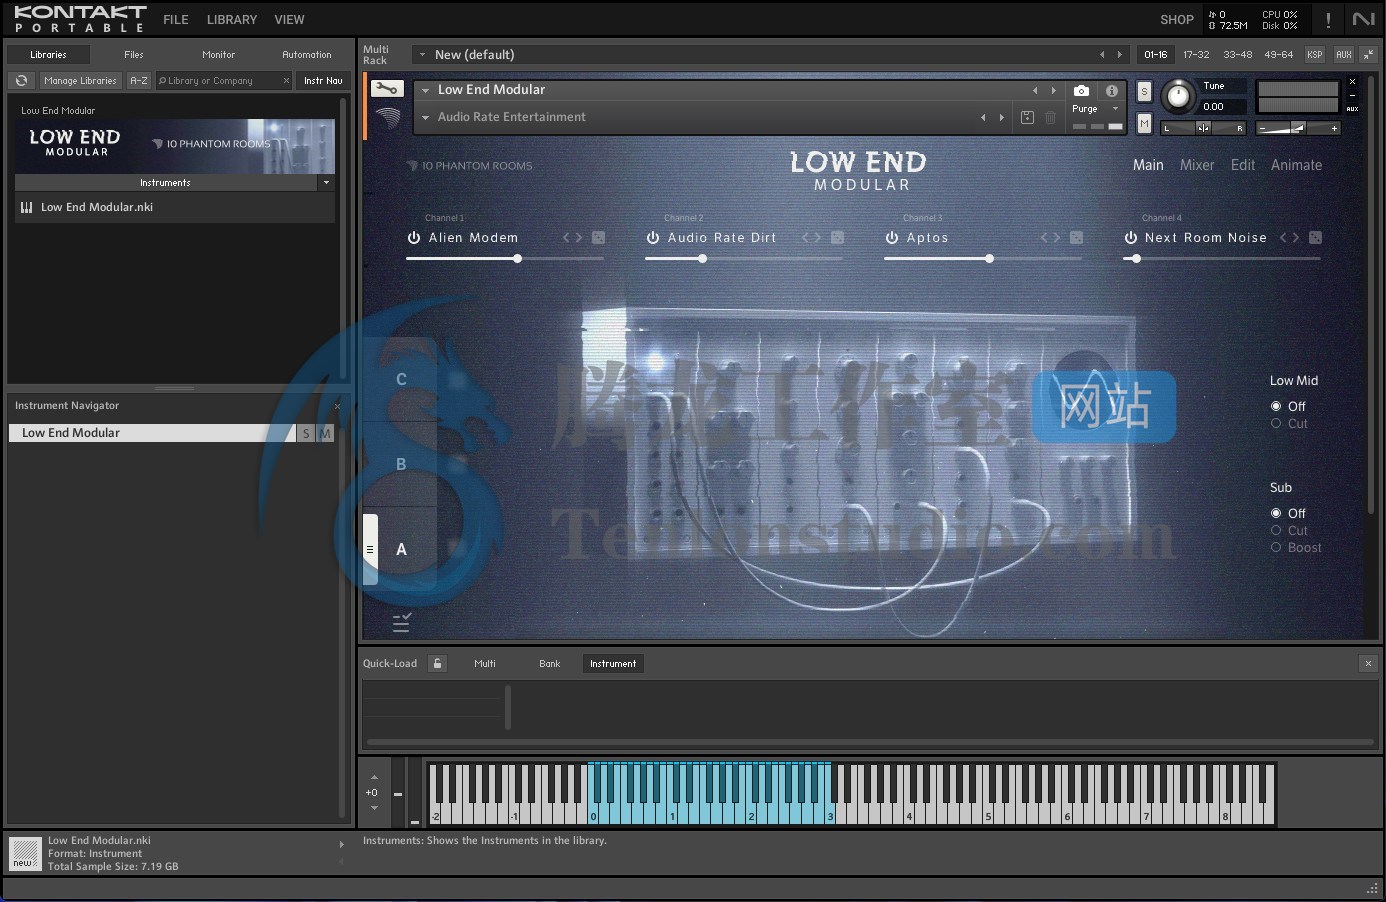Next instrument arrow in instrument header

click(x=1053, y=90)
